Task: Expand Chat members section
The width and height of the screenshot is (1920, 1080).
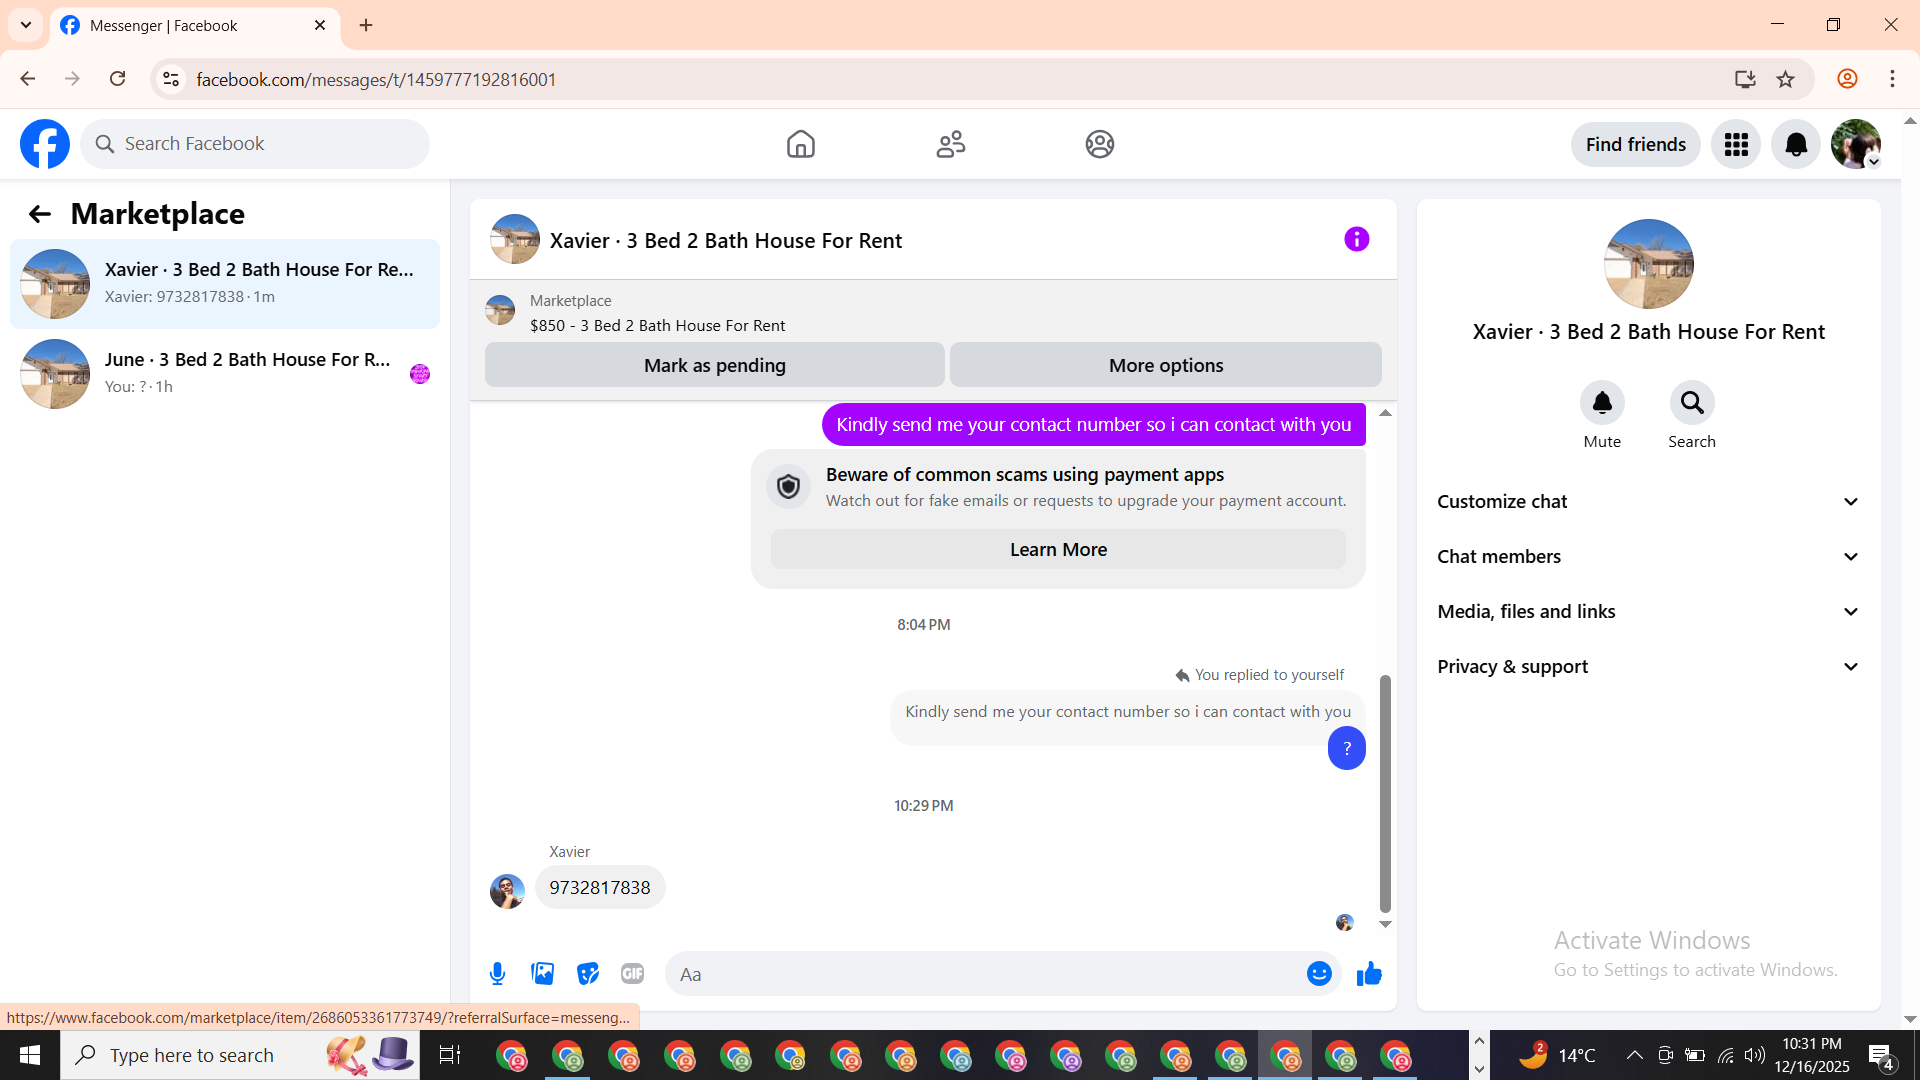Action: point(1649,557)
